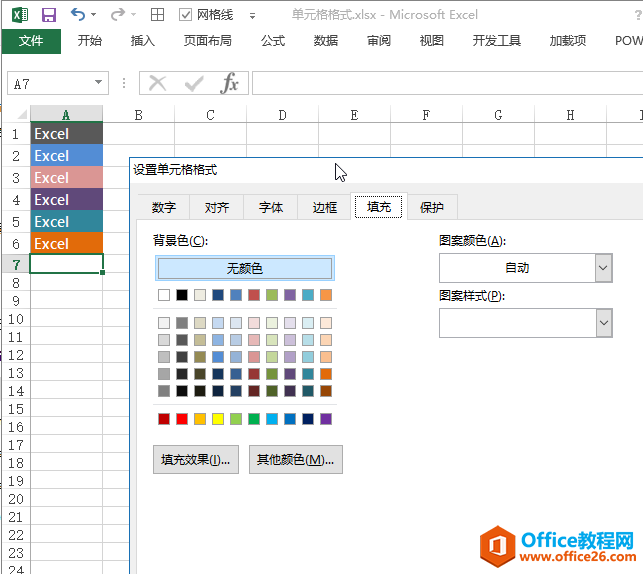Select the 无颜色 no color option
Image resolution: width=643 pixels, height=574 pixels.
click(245, 268)
